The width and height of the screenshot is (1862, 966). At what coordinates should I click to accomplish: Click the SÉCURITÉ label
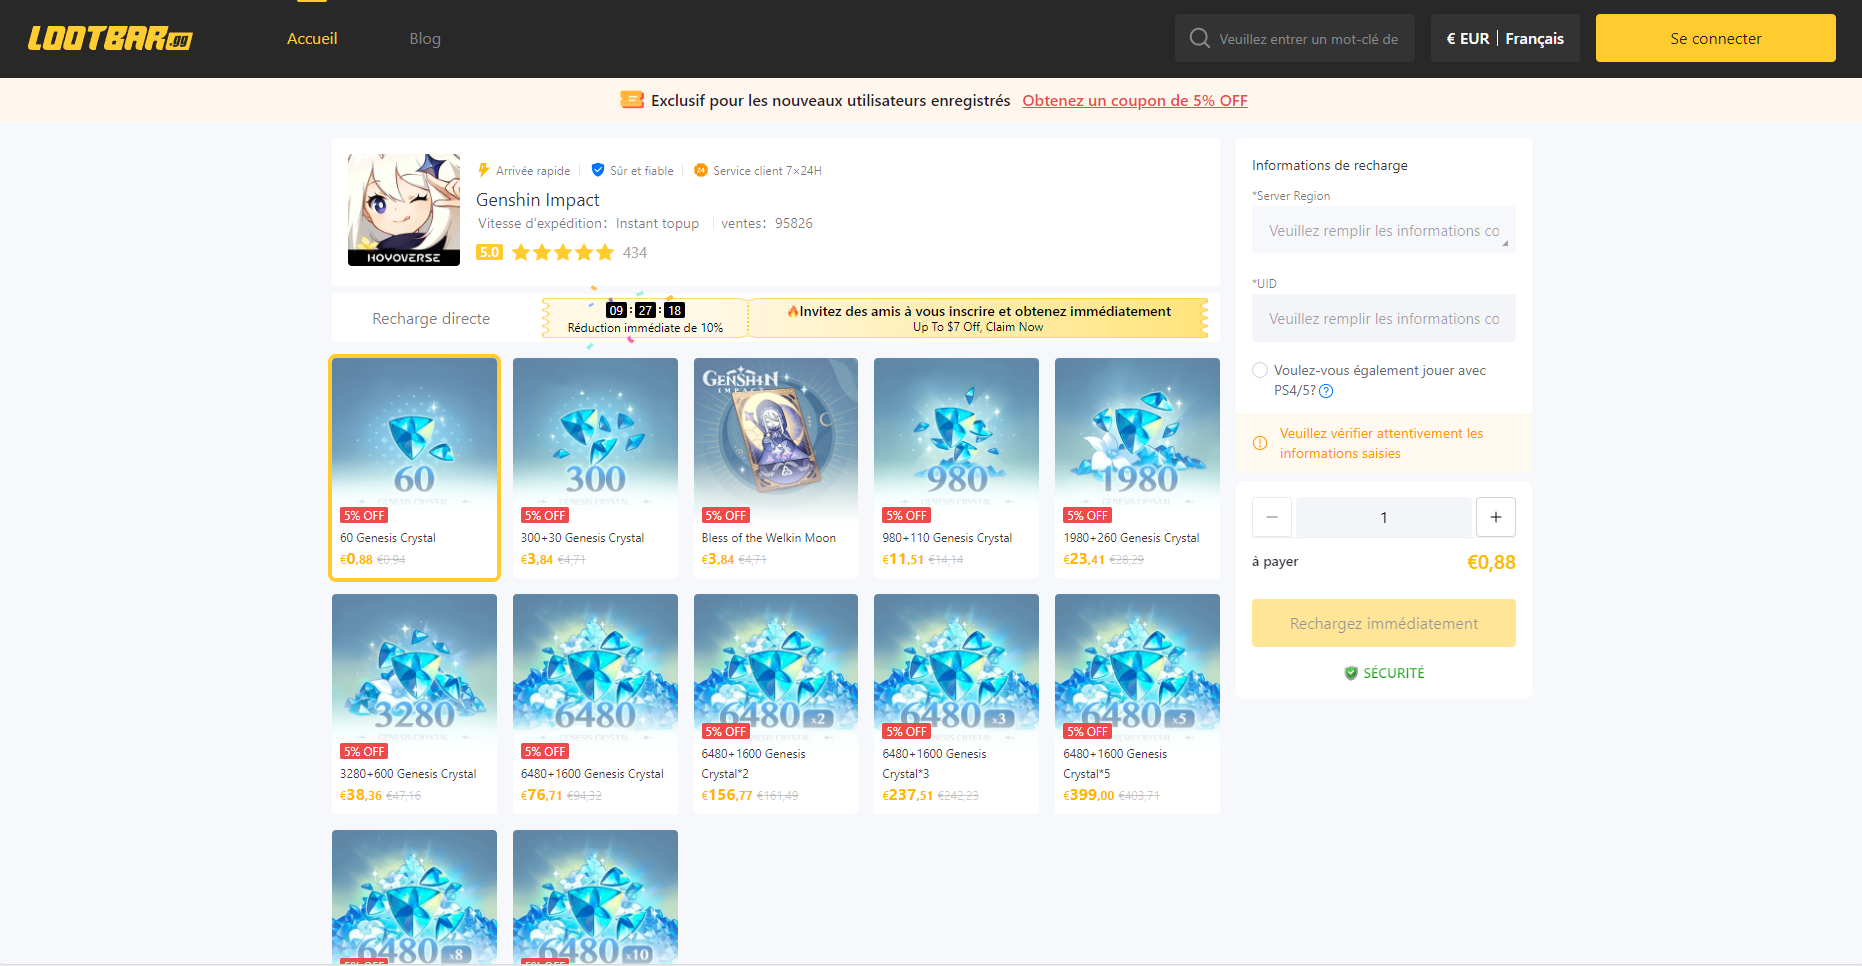pos(1394,673)
